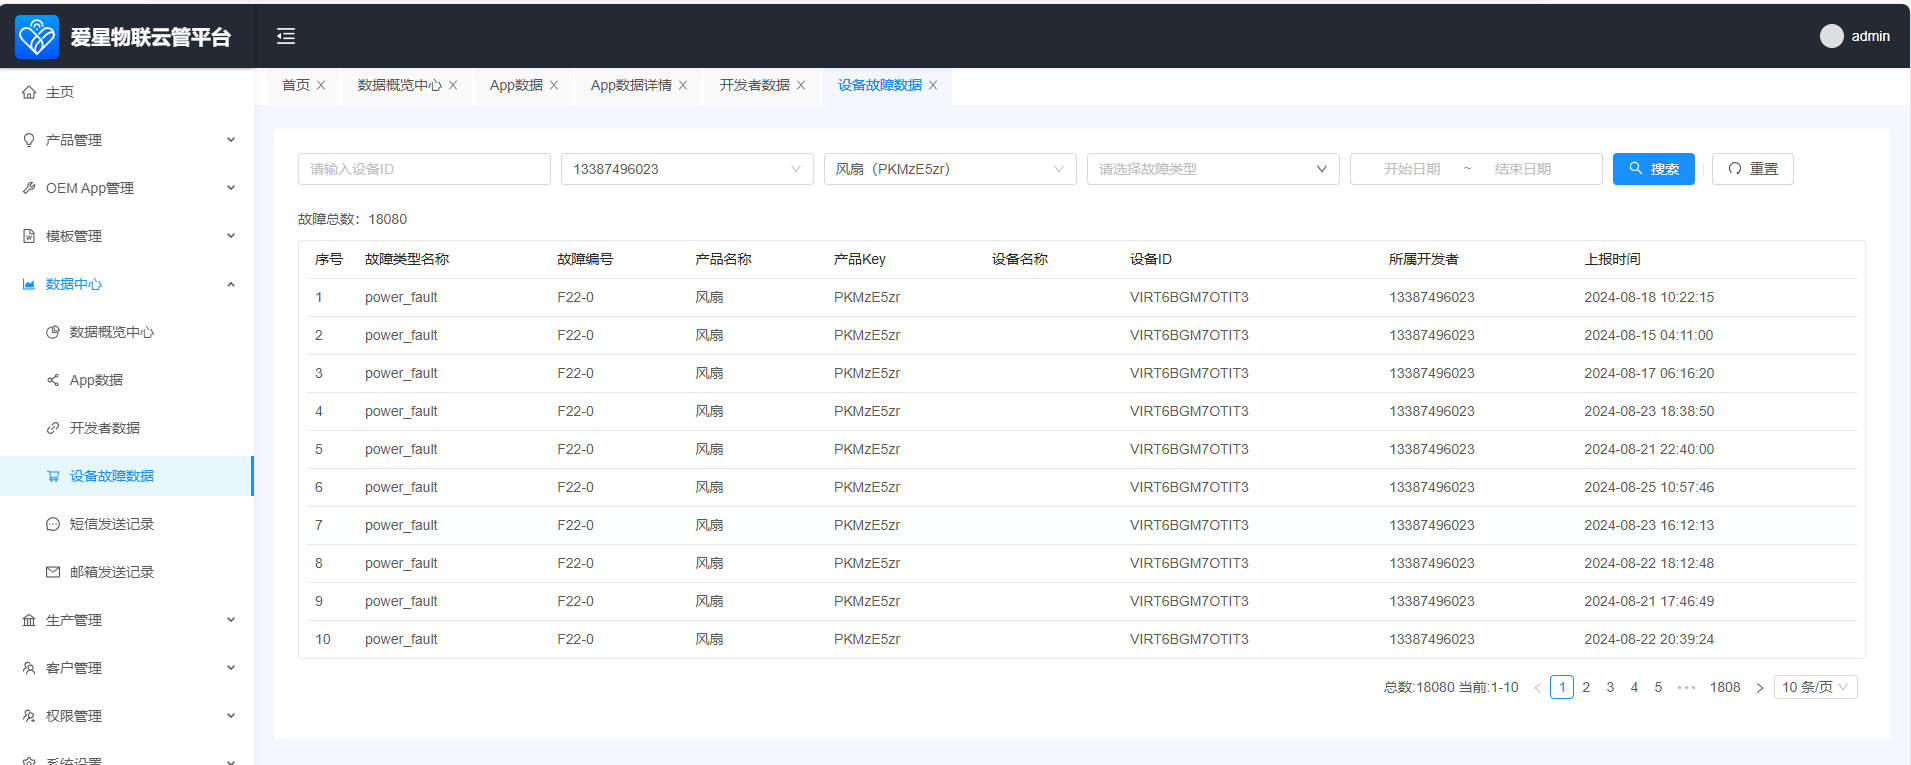The height and width of the screenshot is (765, 1911).
Task: Click the 开始日期 date field
Action: point(1412,169)
